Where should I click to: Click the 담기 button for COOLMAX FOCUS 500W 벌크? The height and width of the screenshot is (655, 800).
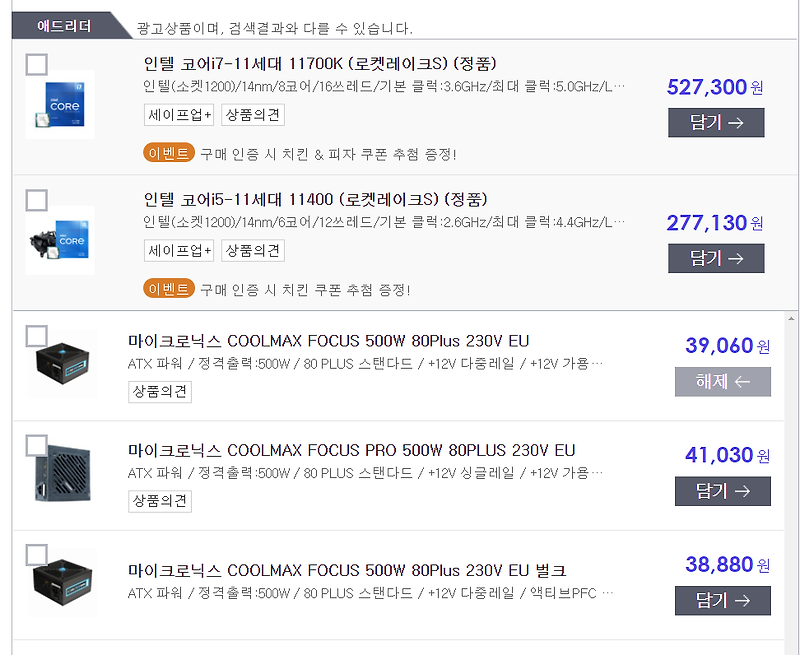[x=722, y=600]
